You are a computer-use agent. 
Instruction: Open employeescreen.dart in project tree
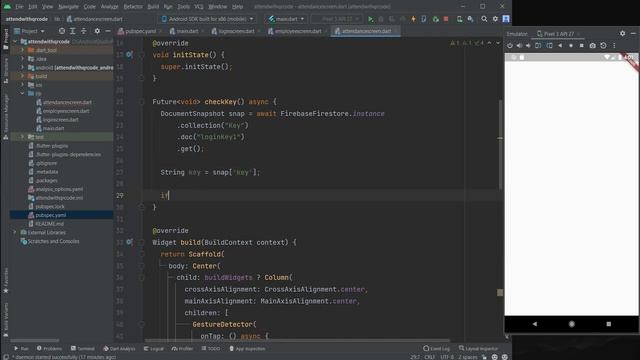(66, 111)
